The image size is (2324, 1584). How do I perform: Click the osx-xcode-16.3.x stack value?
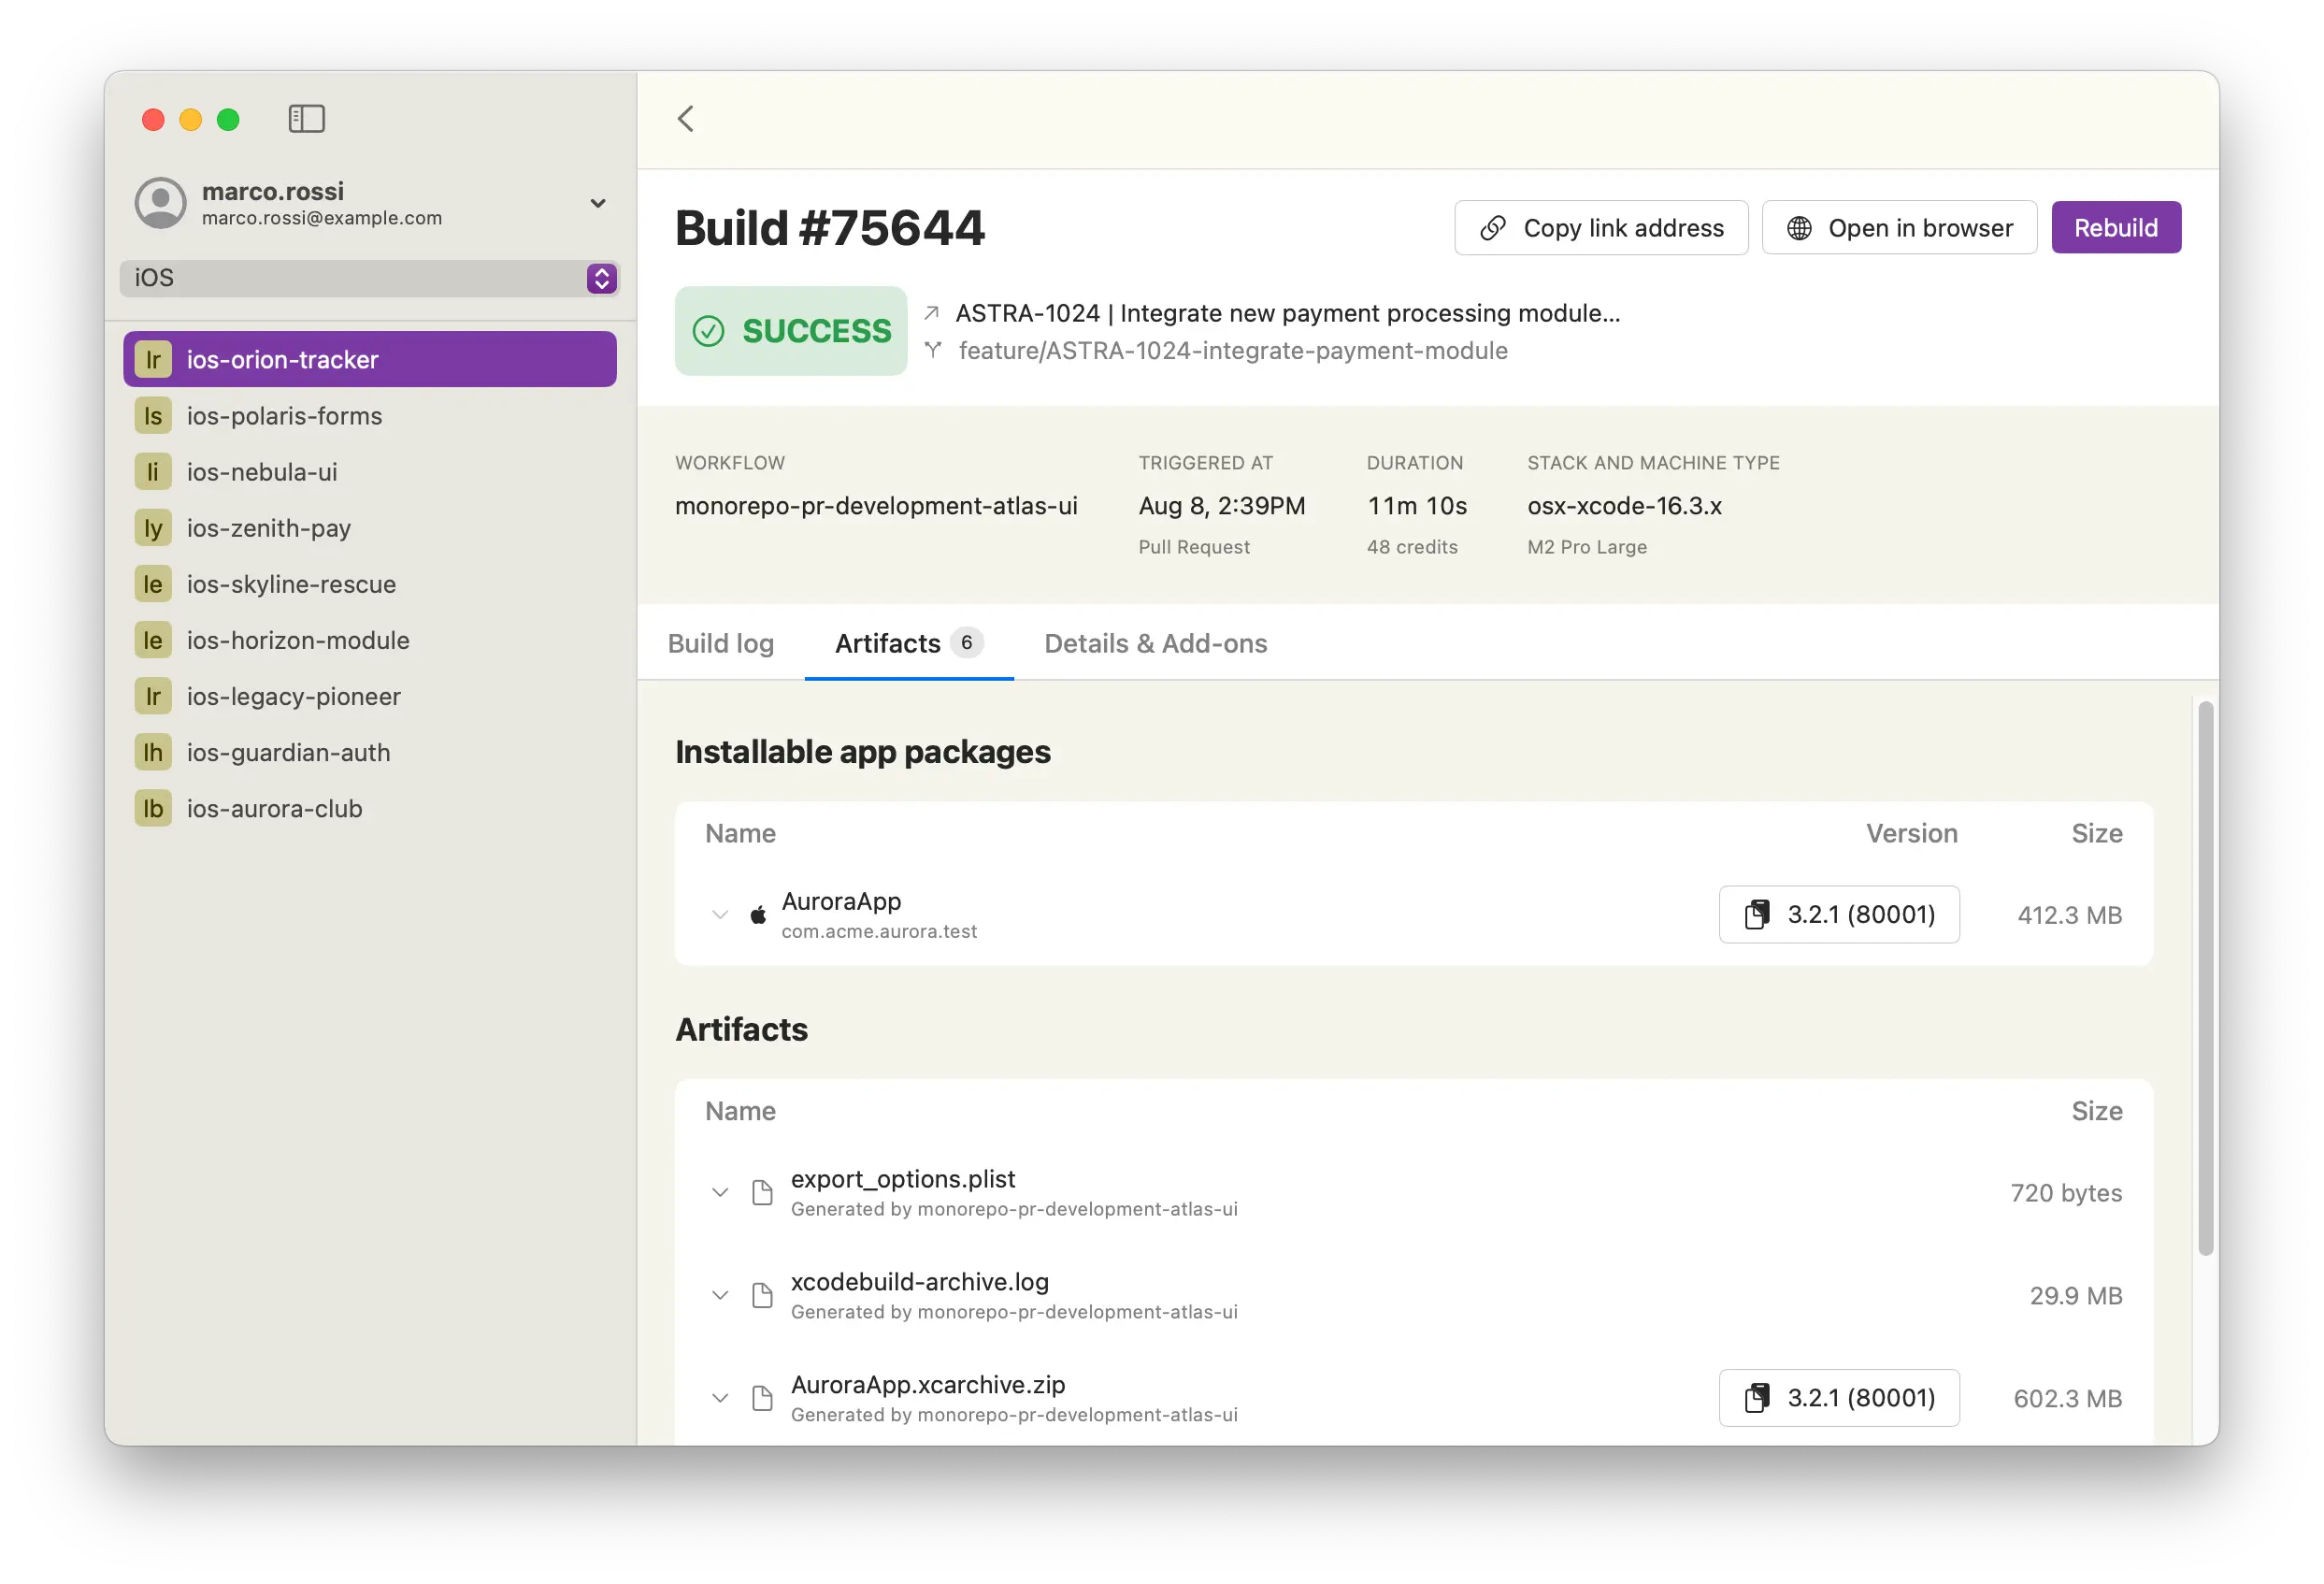pos(1624,506)
